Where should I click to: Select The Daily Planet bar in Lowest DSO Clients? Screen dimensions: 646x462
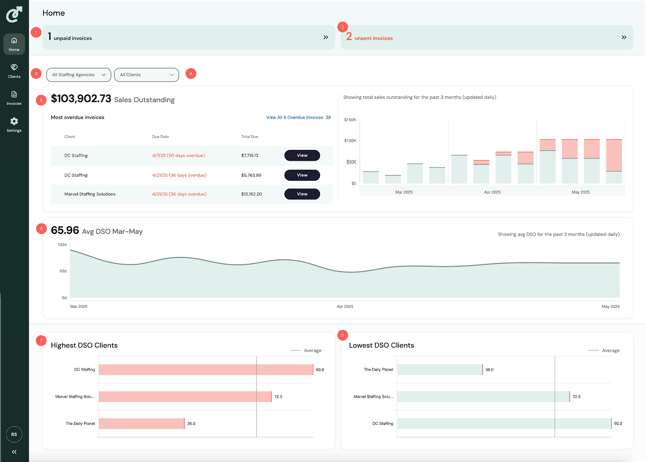[x=440, y=370]
